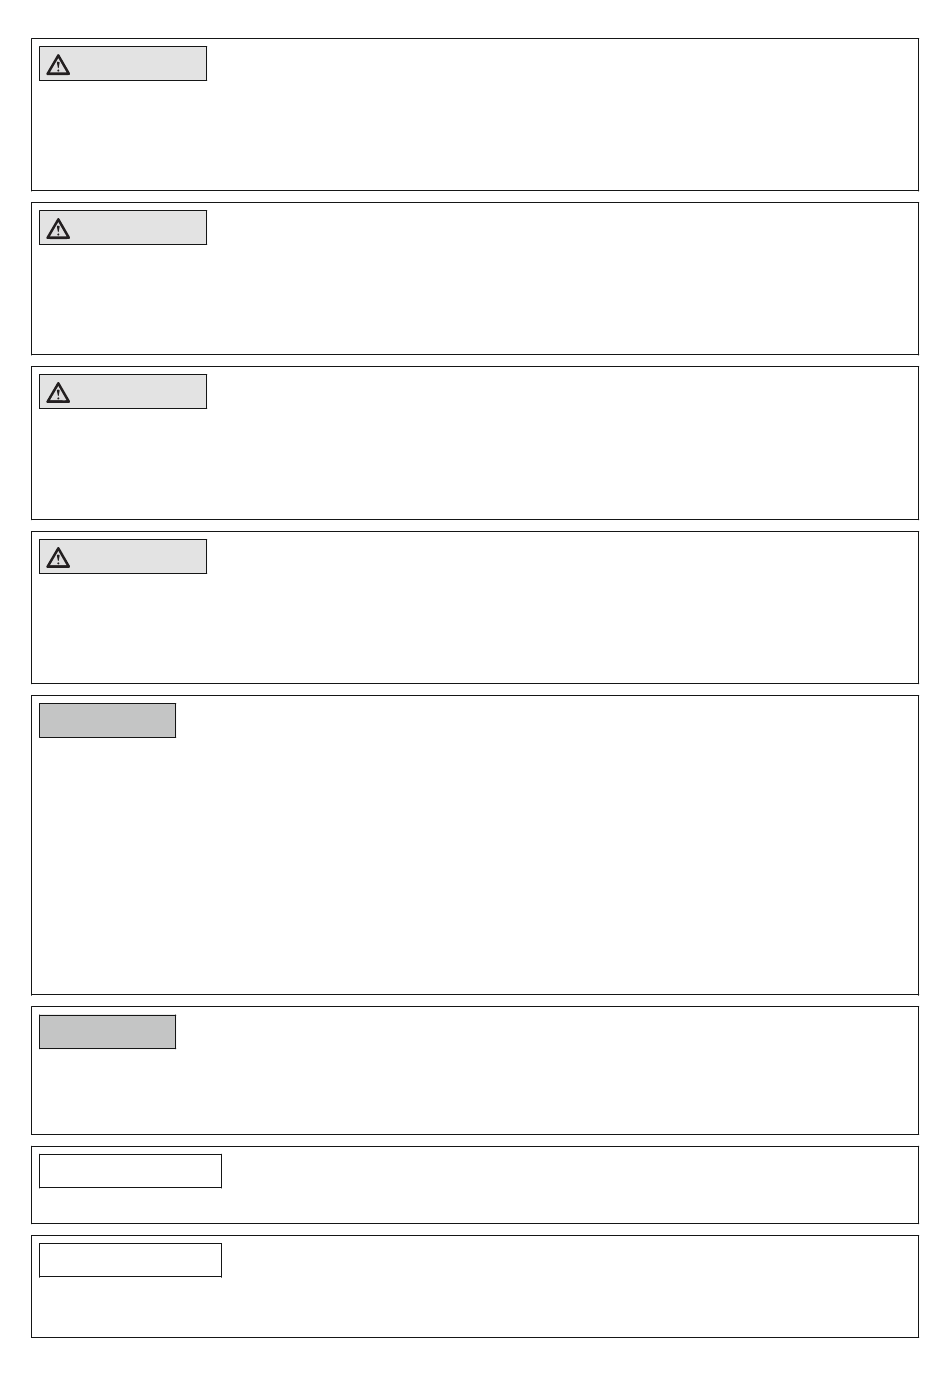Select the blank body of the third warning box
This screenshot has width=950, height=1374.
click(475, 463)
